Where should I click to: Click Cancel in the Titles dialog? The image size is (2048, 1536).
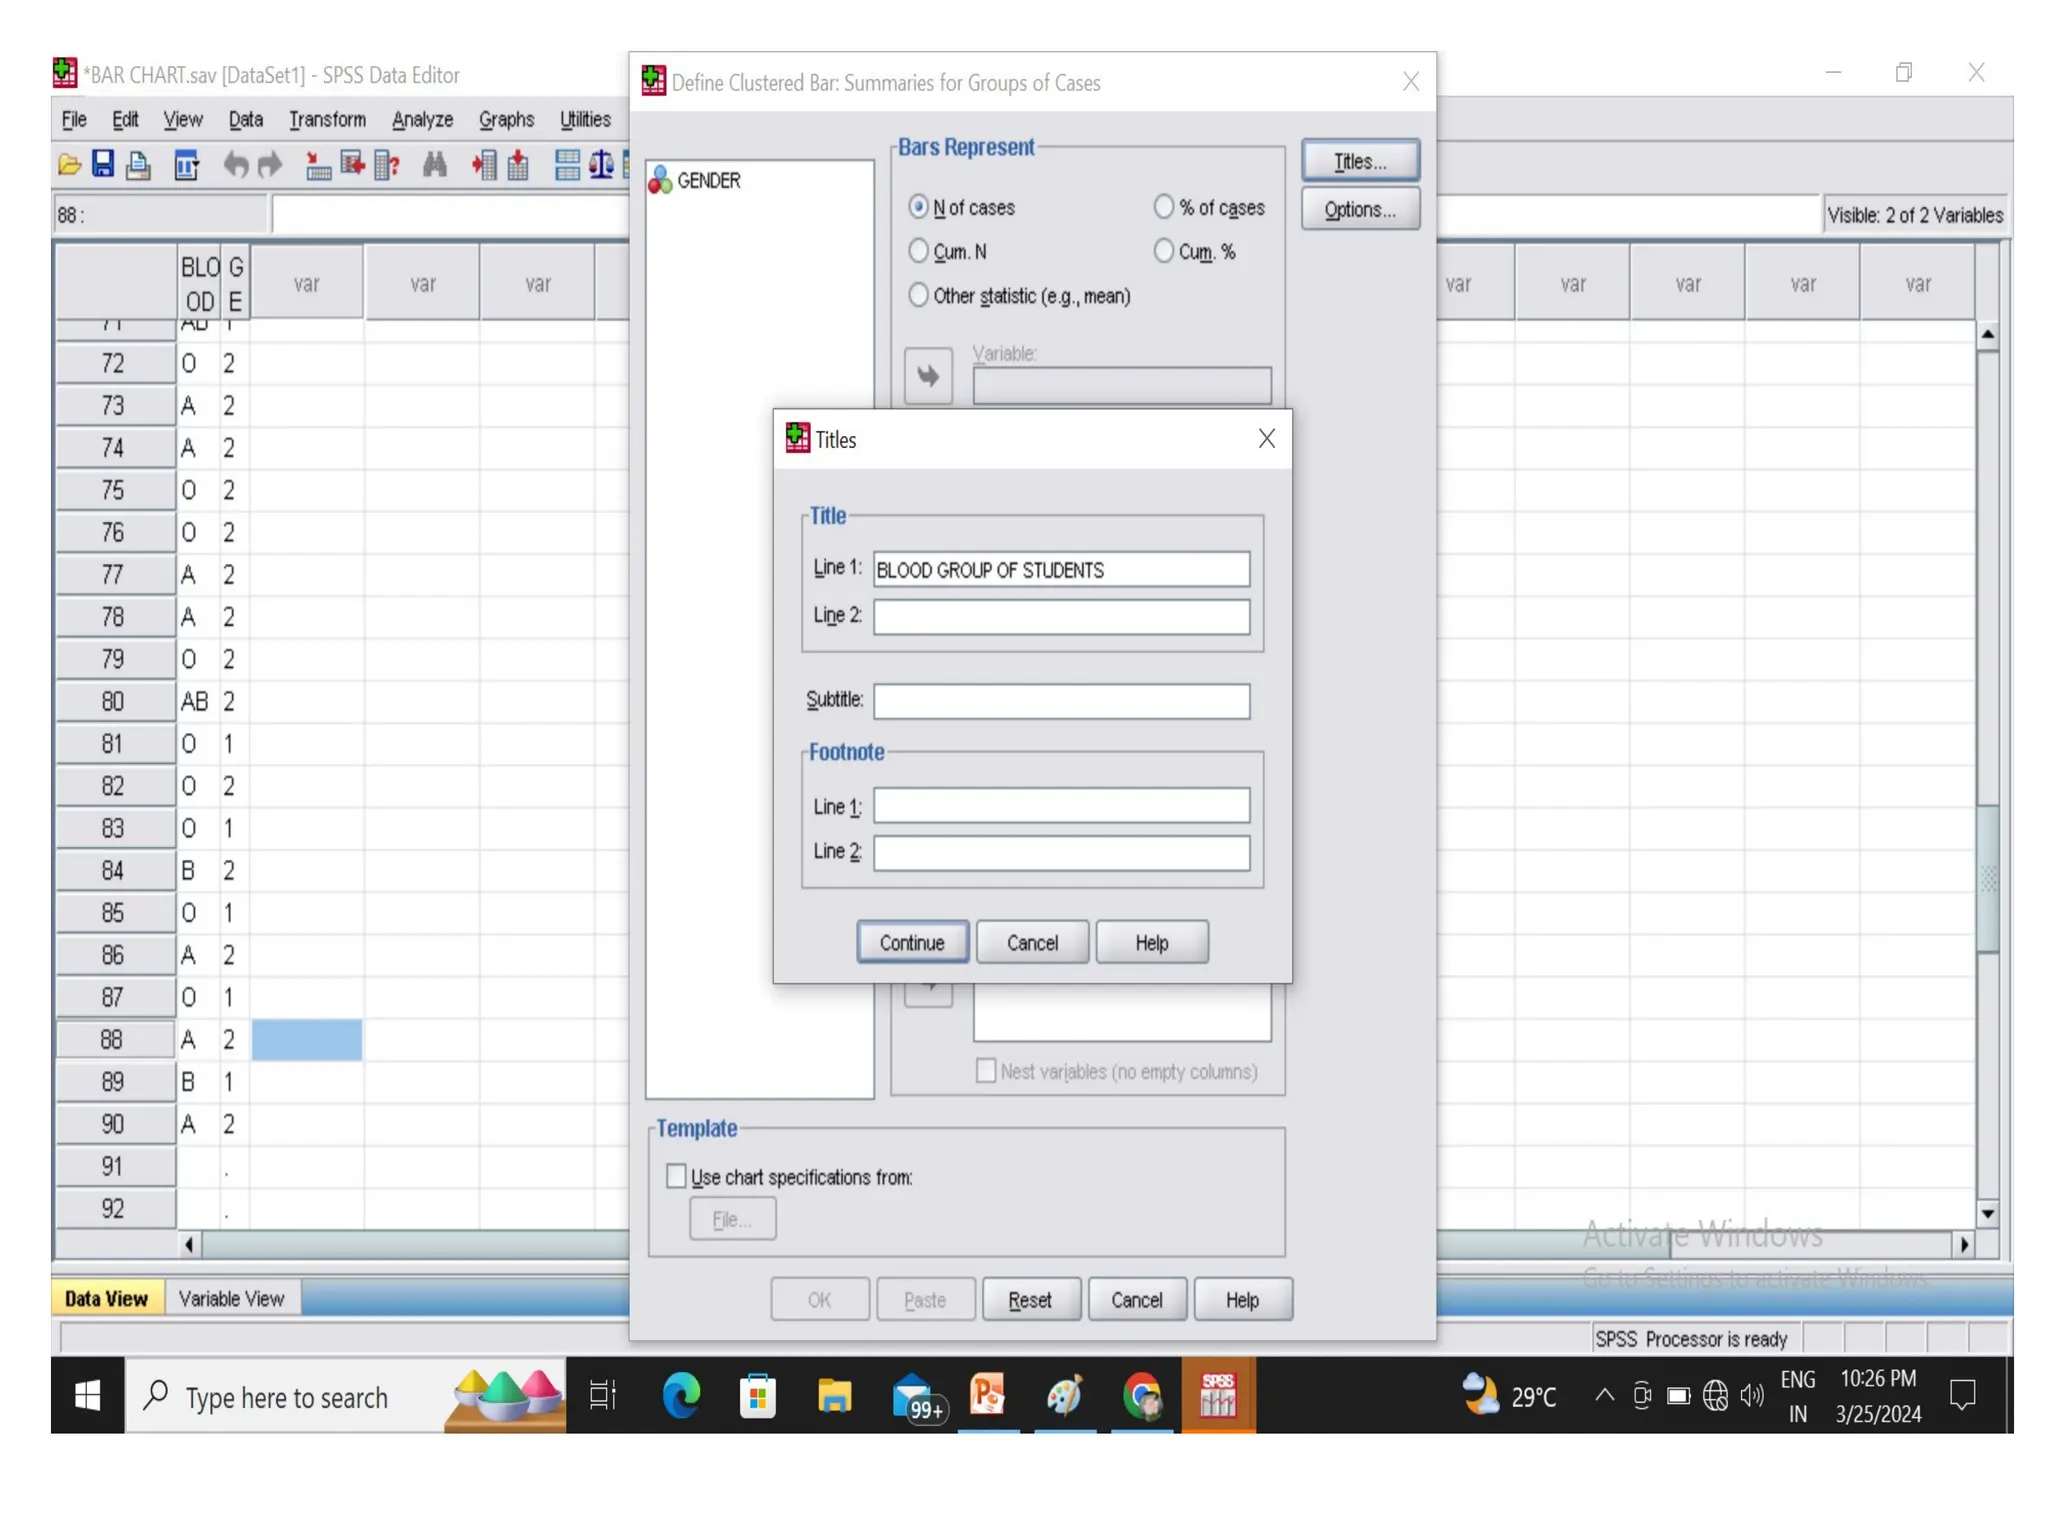(1031, 942)
